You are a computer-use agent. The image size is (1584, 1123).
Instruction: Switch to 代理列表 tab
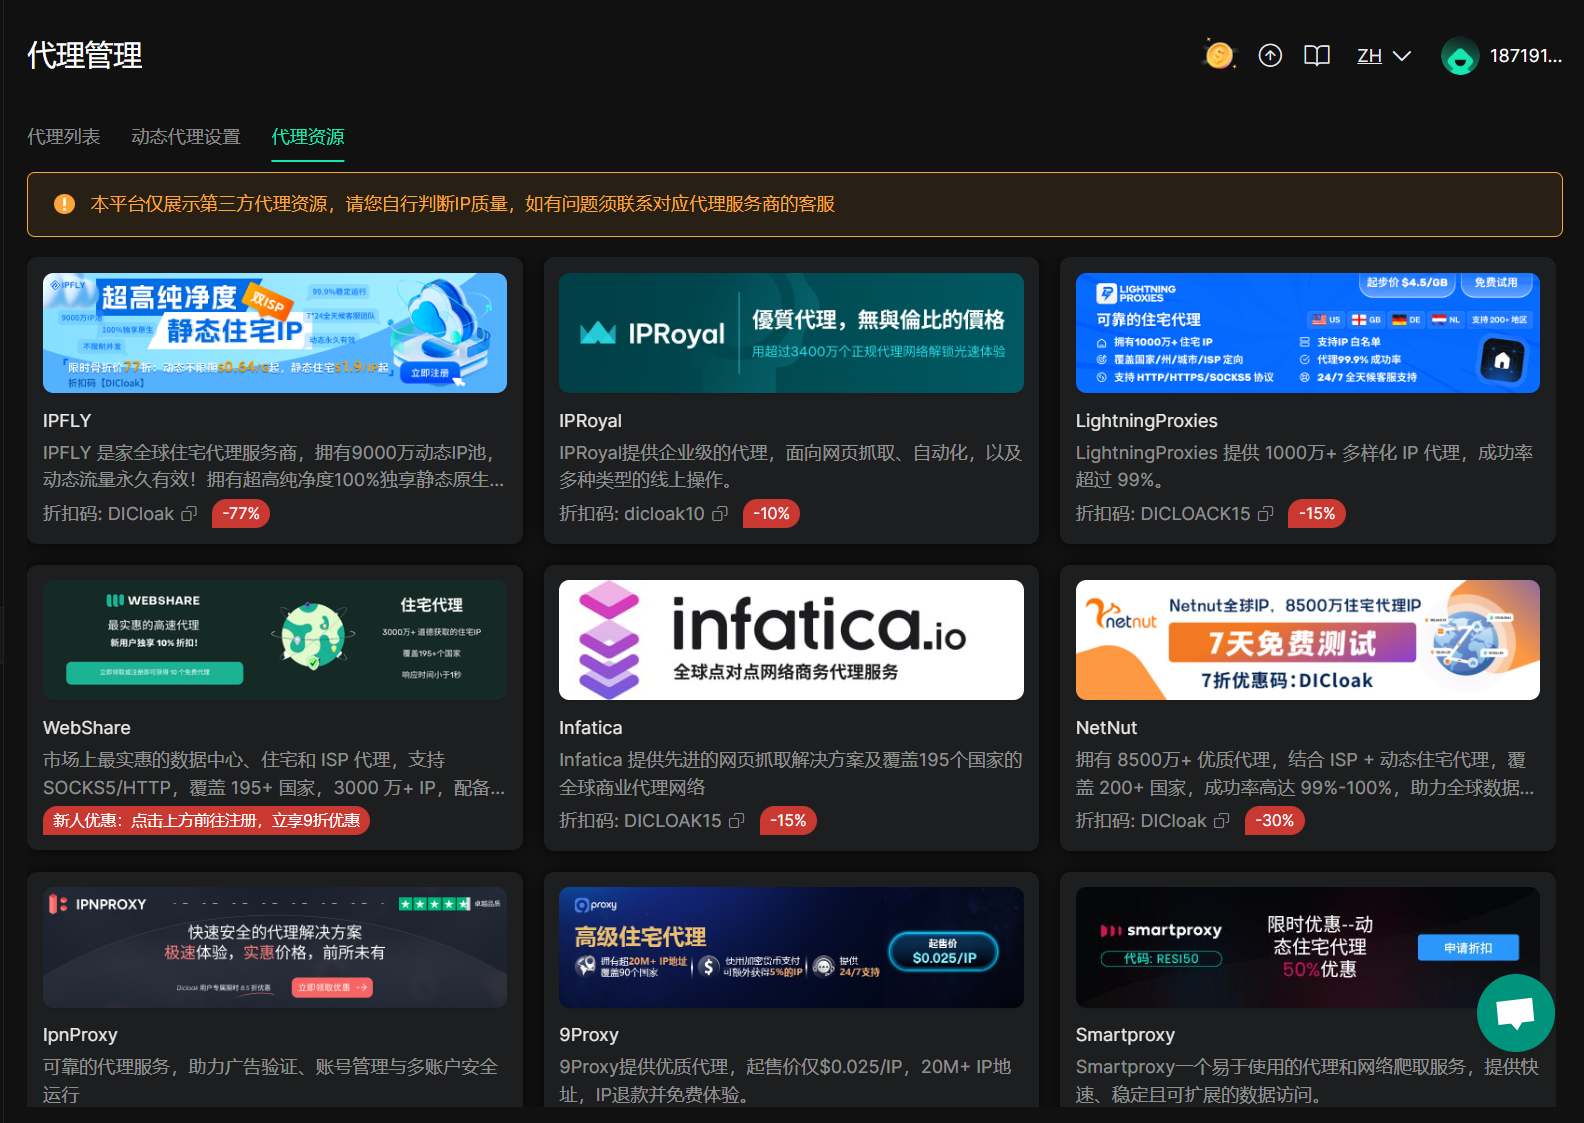tap(64, 137)
